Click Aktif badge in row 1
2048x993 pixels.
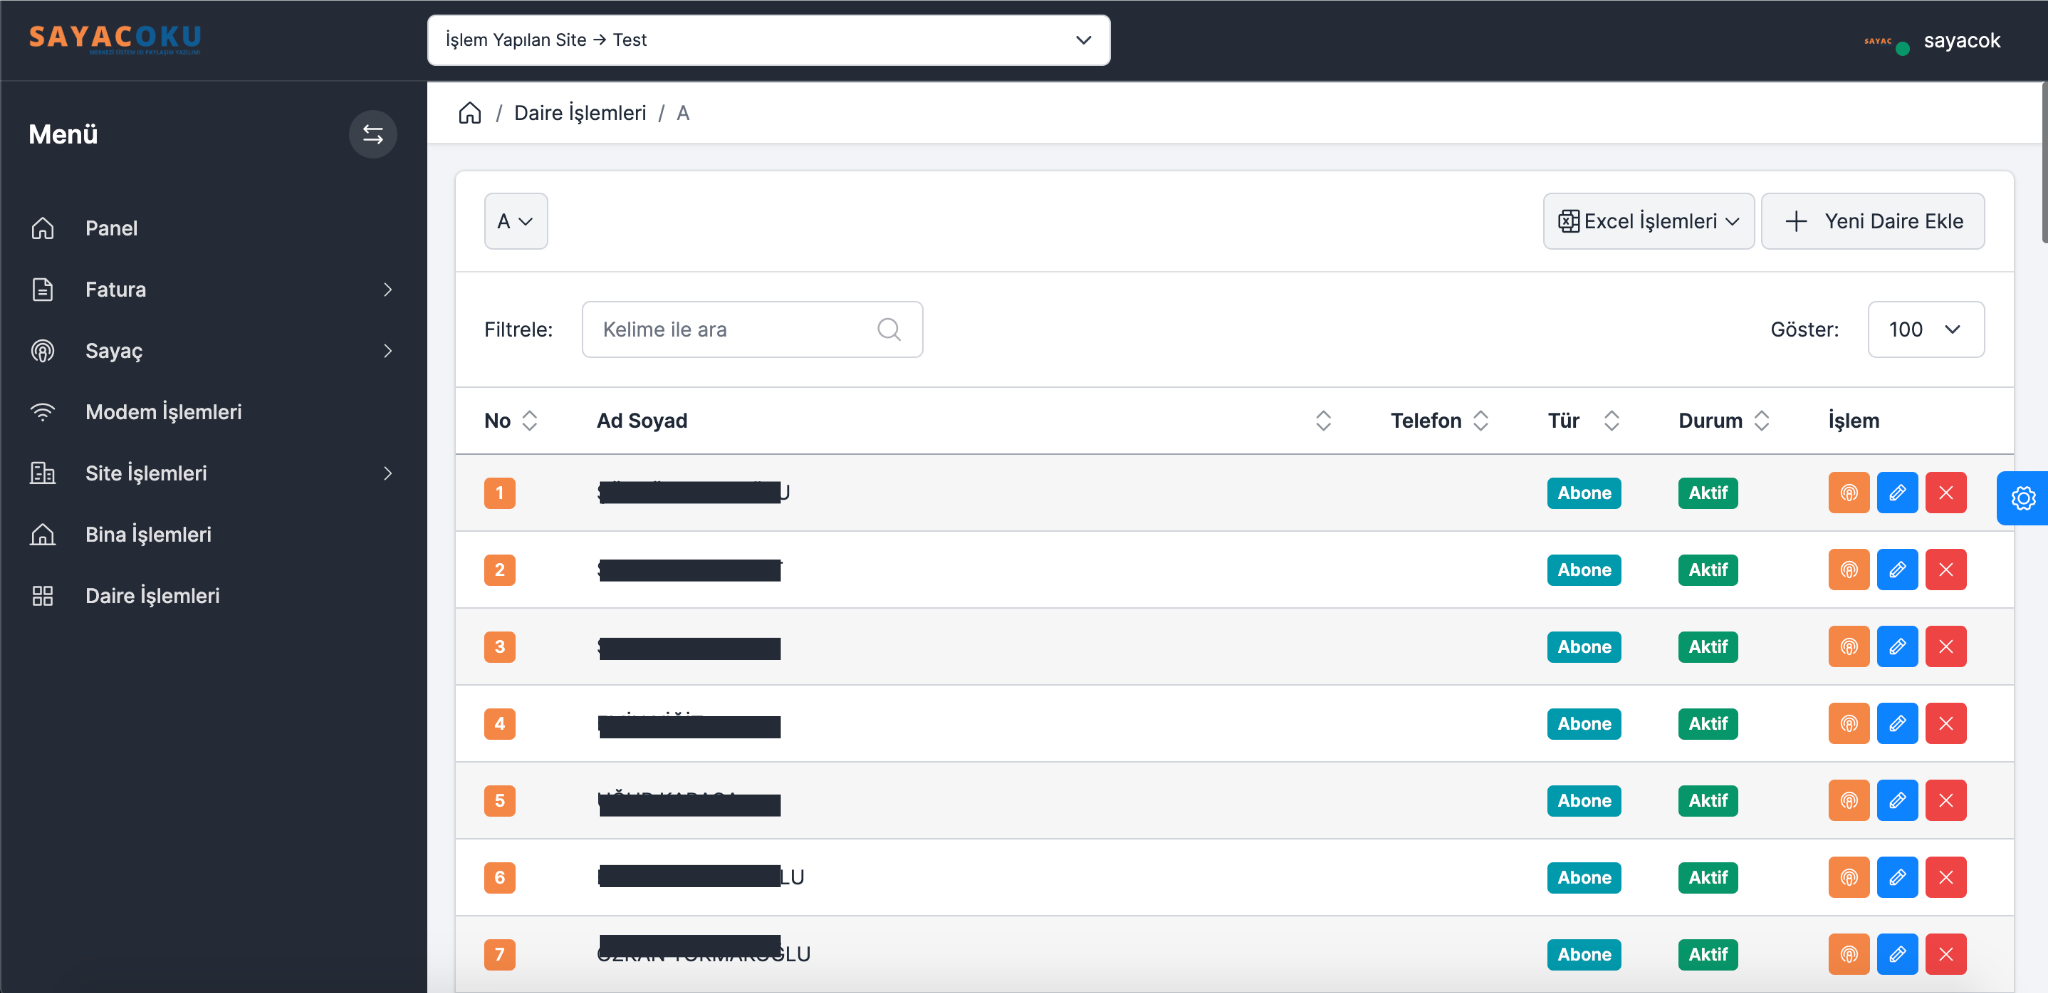(1708, 493)
